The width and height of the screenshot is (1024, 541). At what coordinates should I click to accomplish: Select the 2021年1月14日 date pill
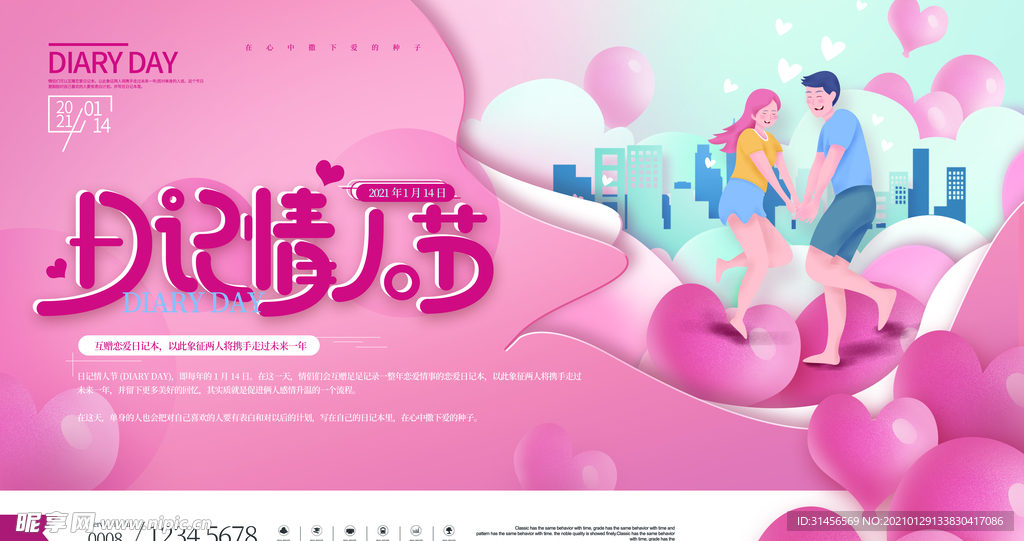411,192
